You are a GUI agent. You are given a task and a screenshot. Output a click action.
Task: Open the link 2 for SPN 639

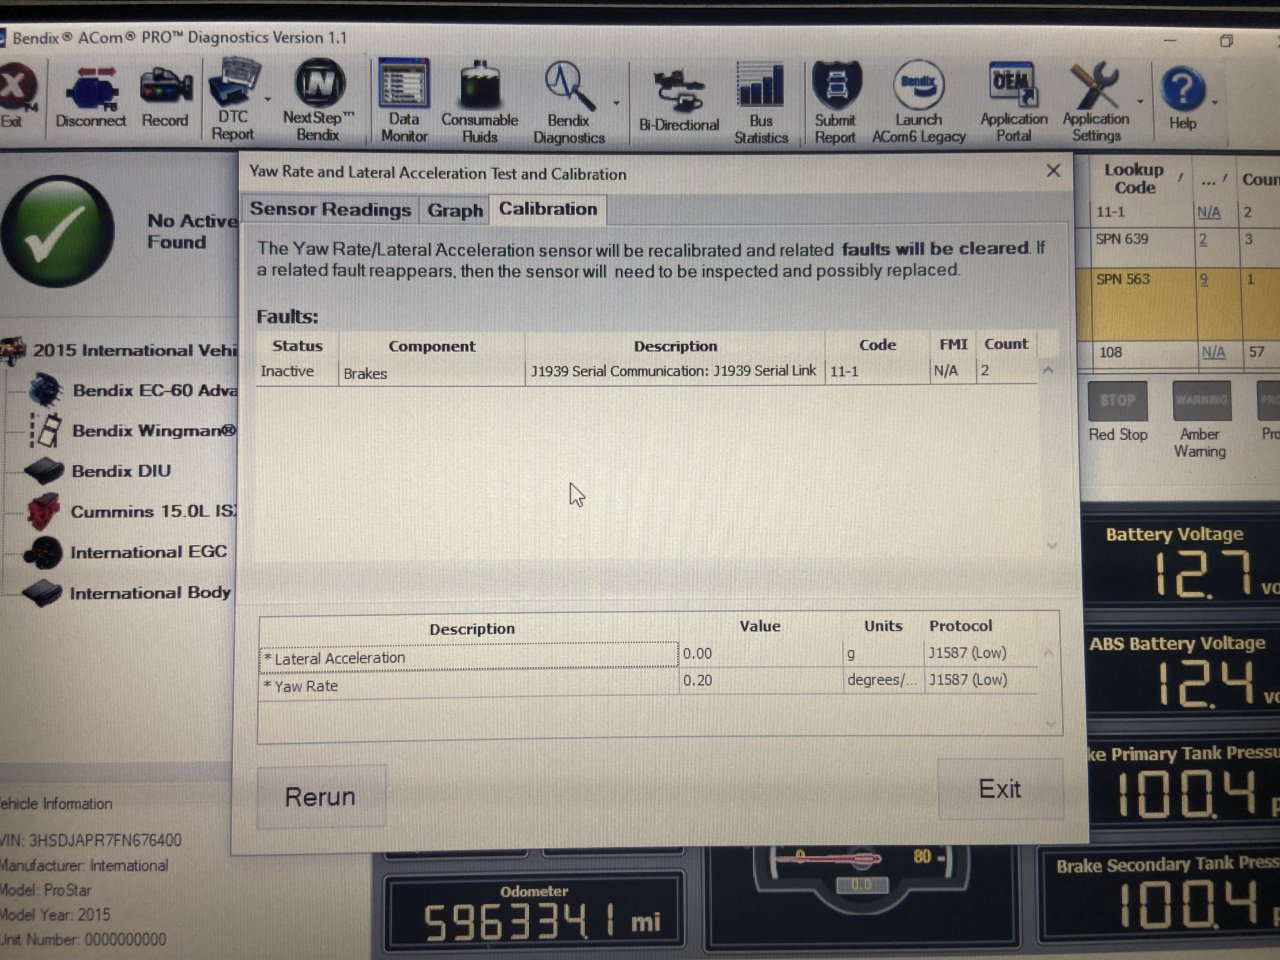[1203, 240]
